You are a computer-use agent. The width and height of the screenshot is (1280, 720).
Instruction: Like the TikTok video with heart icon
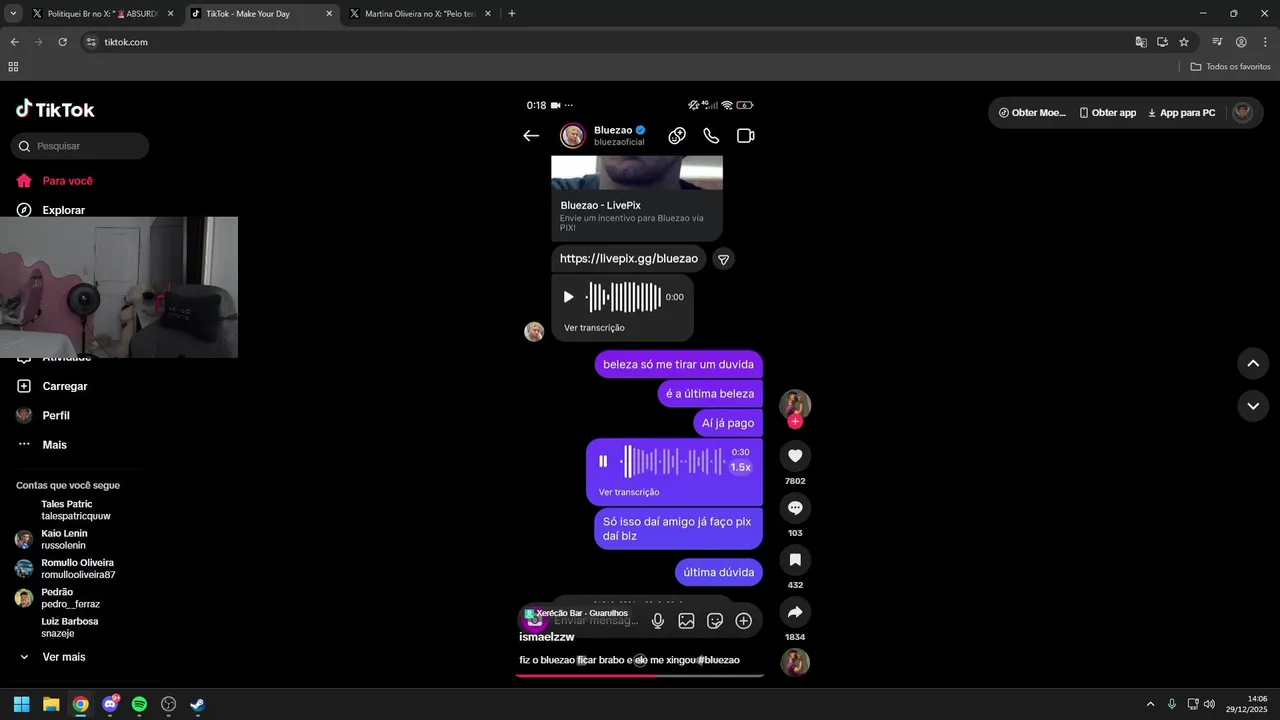(795, 456)
